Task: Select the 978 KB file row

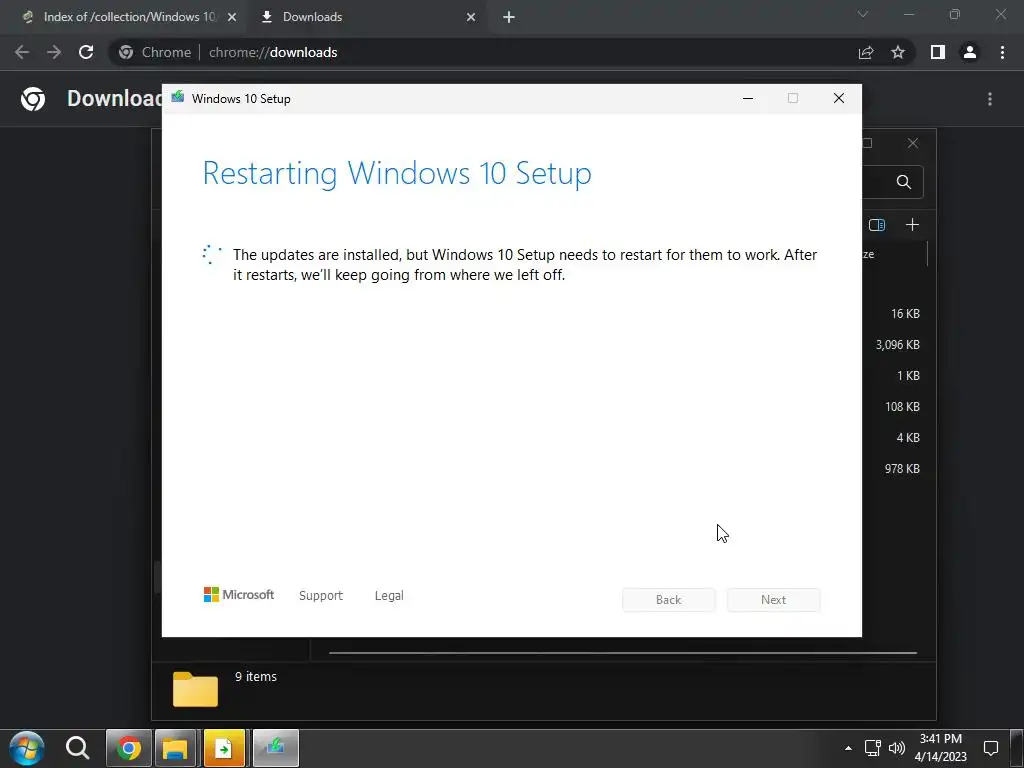Action: 902,469
